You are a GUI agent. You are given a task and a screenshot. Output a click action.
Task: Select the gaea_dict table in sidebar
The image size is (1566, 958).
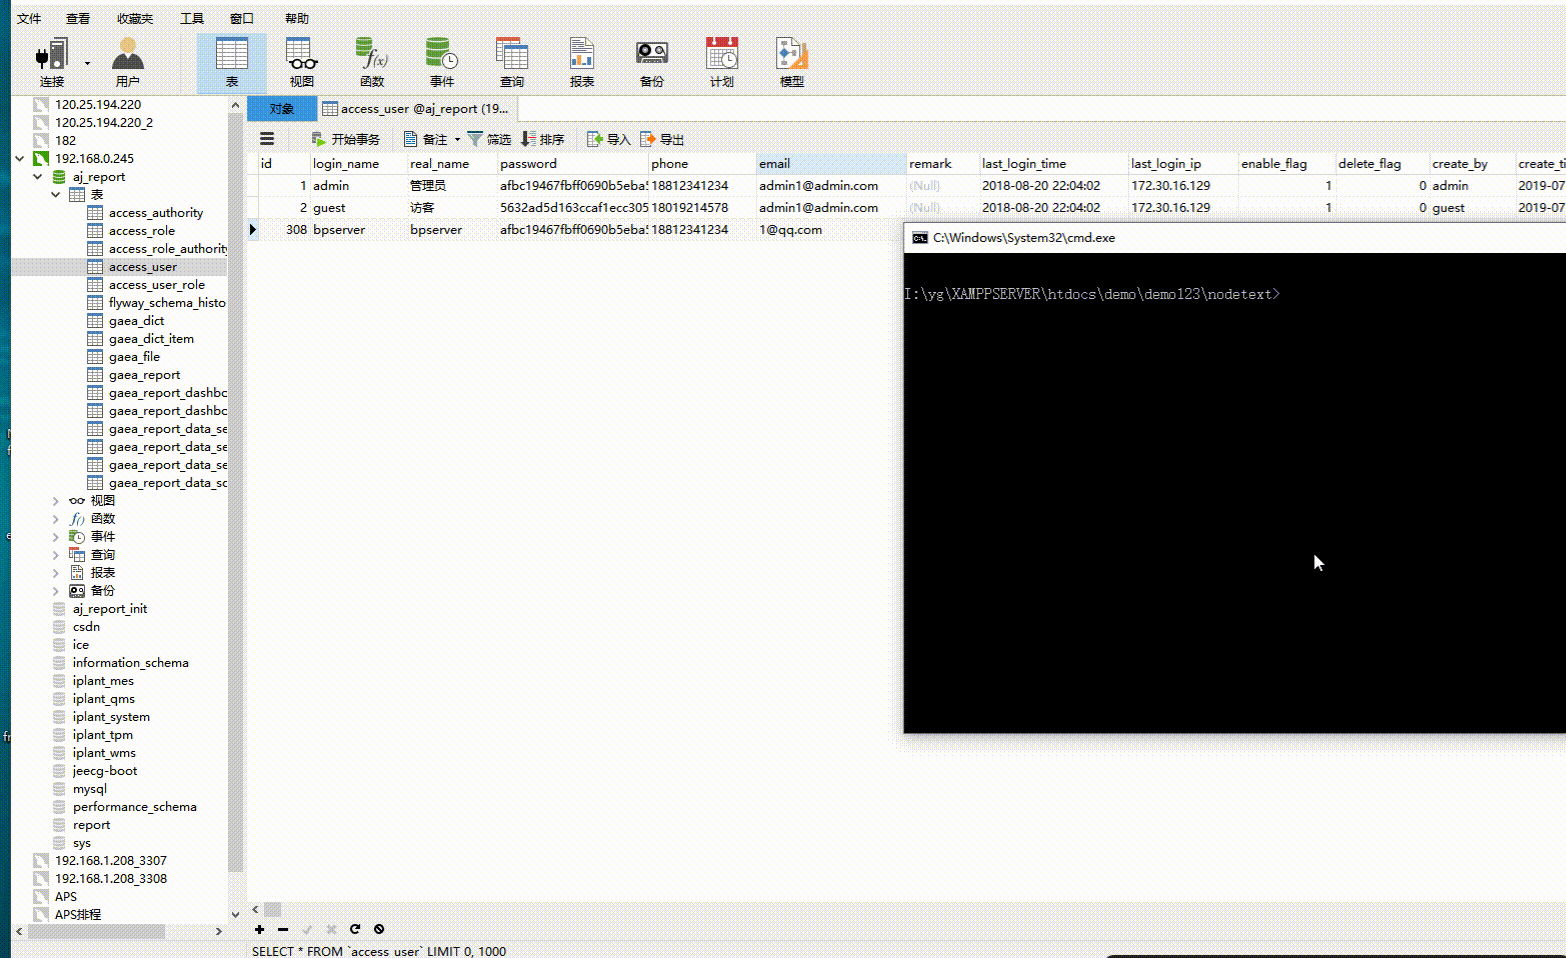(x=136, y=320)
